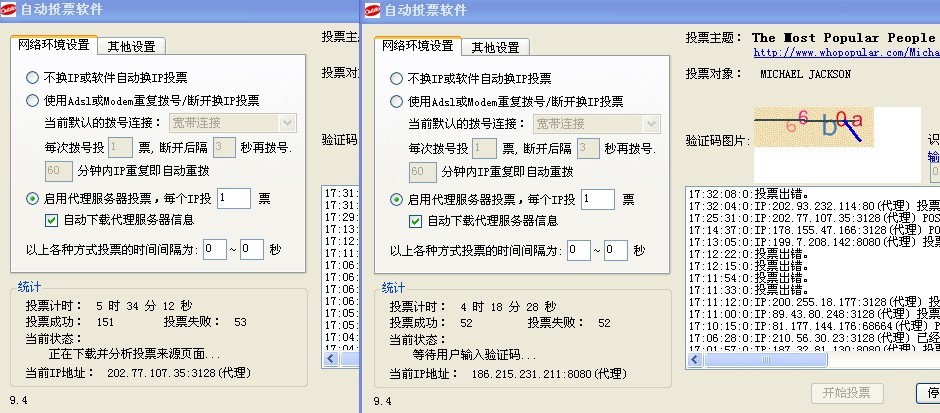Click the interval start field in left window
This screenshot has width=940, height=413.
click(215, 249)
